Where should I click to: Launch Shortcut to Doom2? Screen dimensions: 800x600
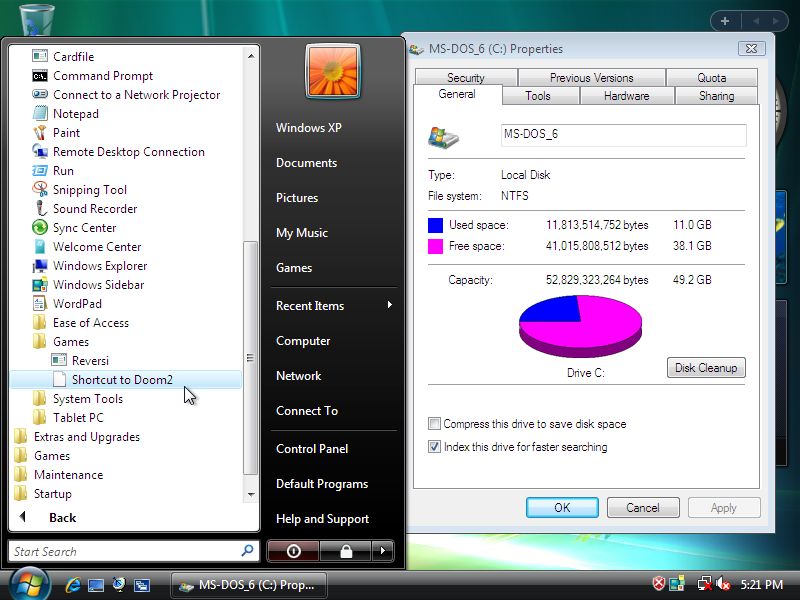pos(126,380)
